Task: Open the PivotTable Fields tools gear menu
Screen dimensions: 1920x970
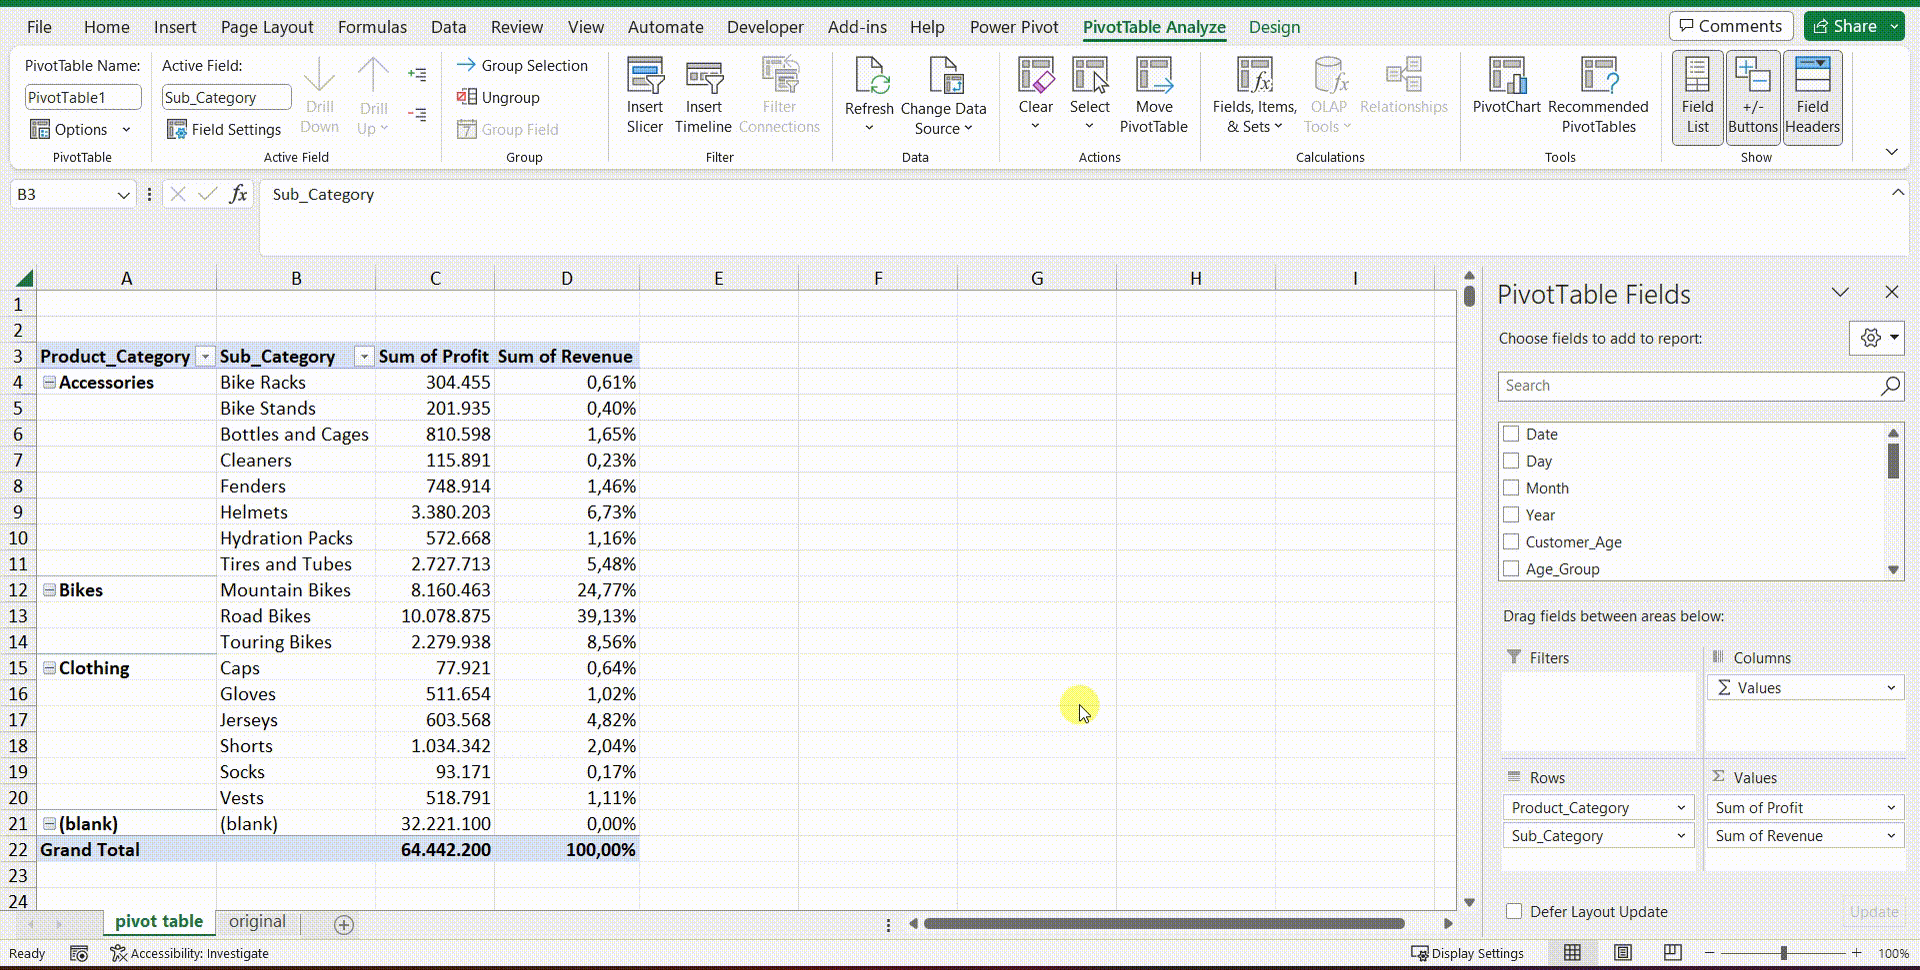Action: 1876,338
